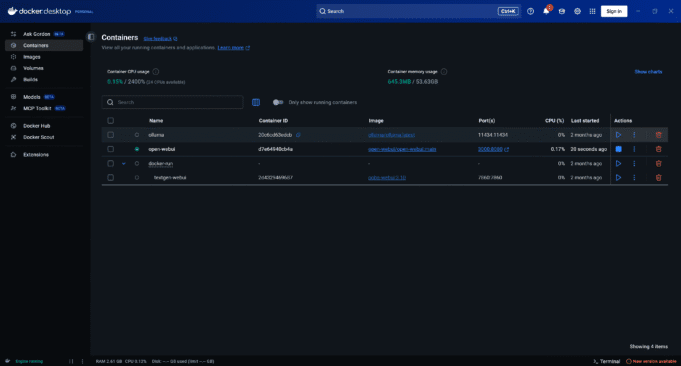Screen dimensions: 681x366
Task: Open the textgen-webui container name
Action: [170, 178]
